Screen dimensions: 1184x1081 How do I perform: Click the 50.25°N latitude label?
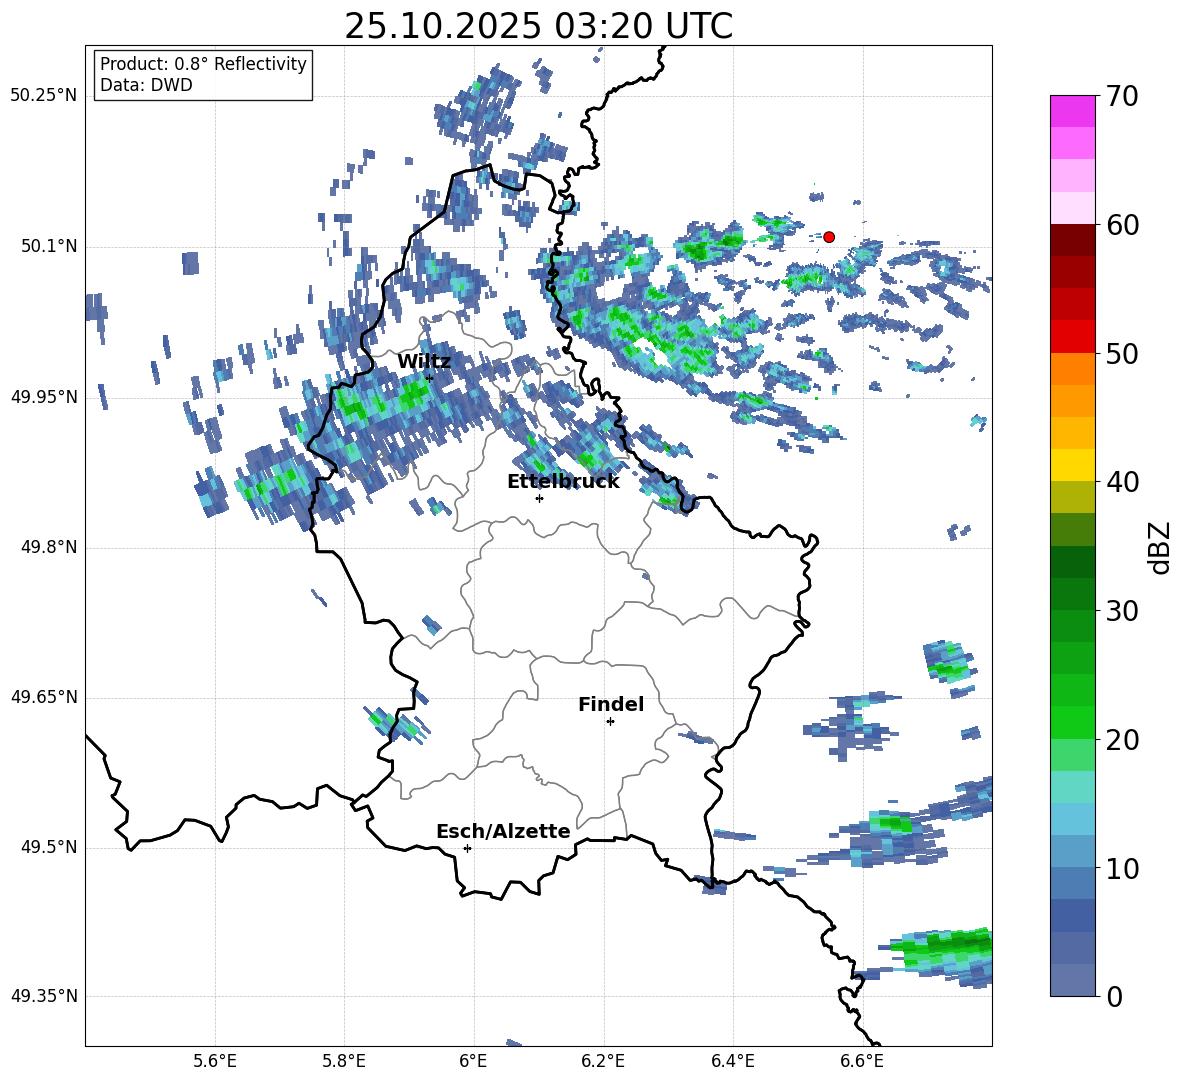coord(44,96)
